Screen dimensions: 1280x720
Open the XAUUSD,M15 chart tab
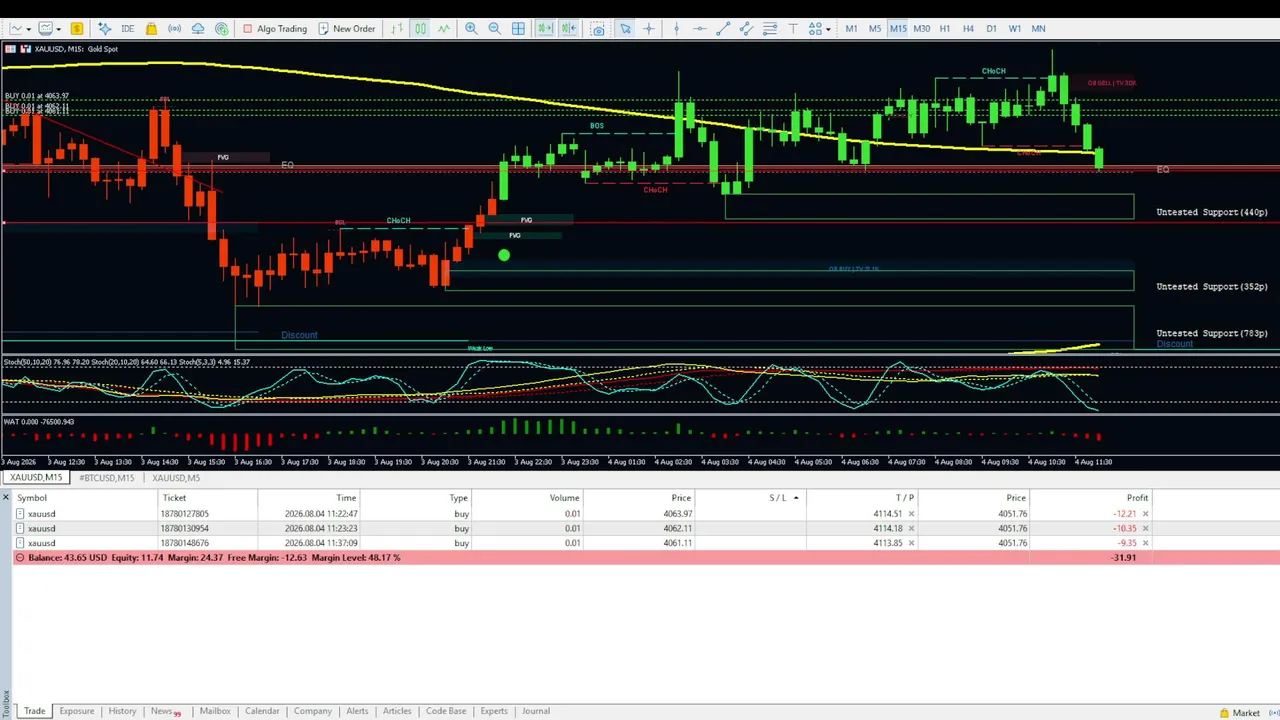click(x=36, y=478)
